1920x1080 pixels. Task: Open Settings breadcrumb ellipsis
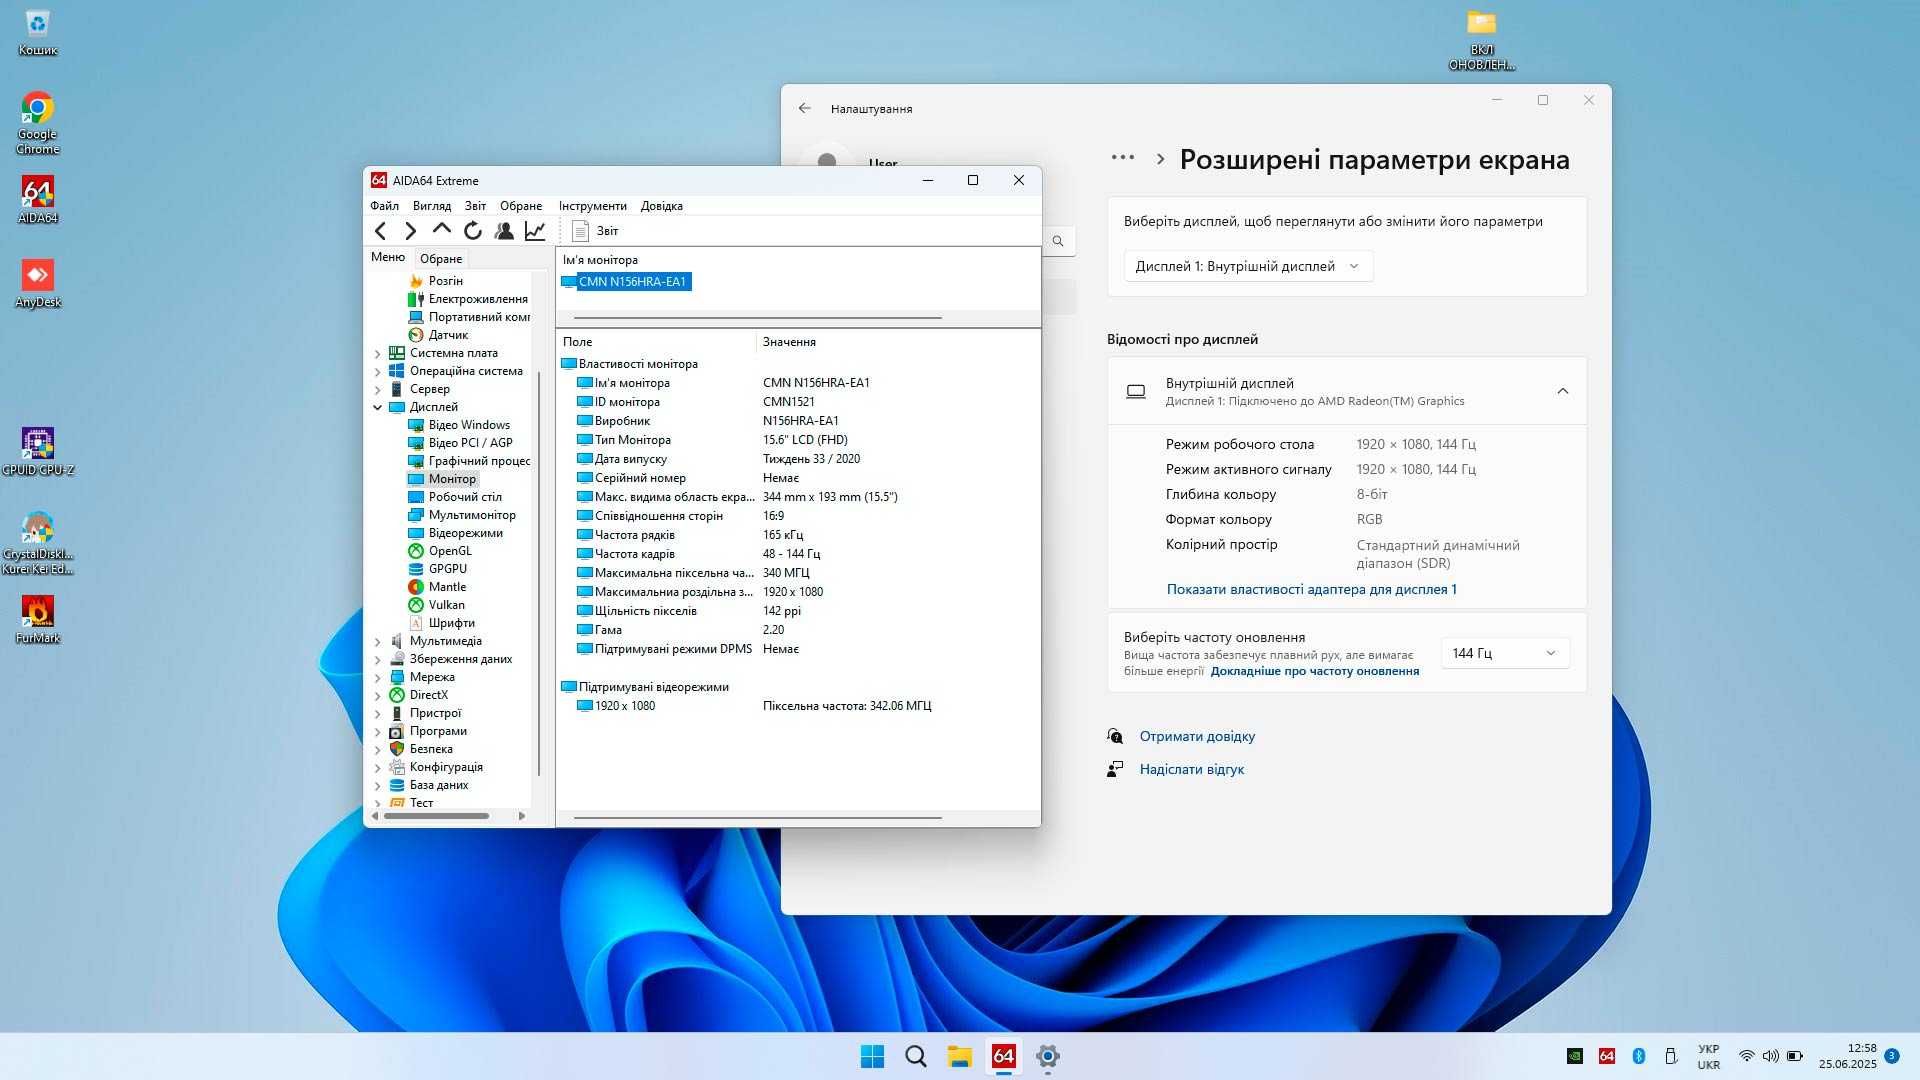[x=1123, y=158]
